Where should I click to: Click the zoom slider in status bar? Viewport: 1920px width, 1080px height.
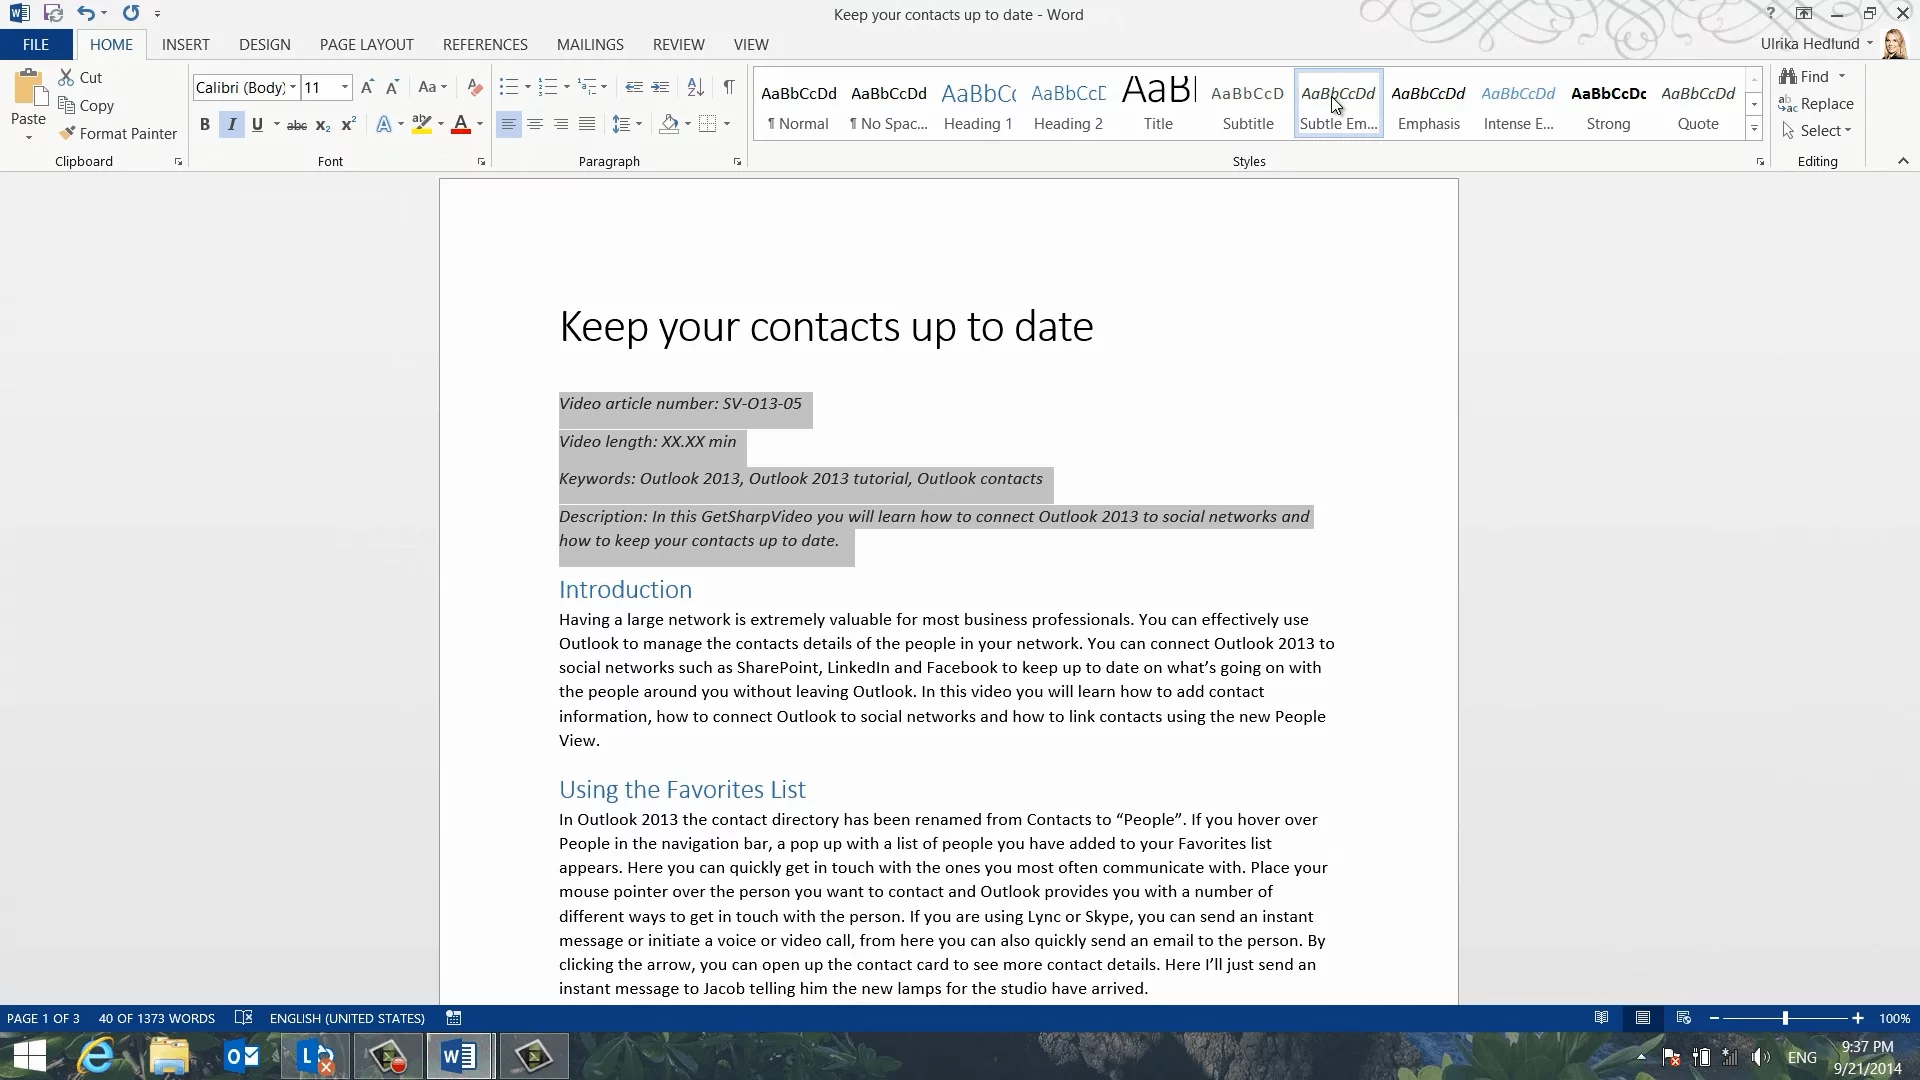[1785, 1018]
